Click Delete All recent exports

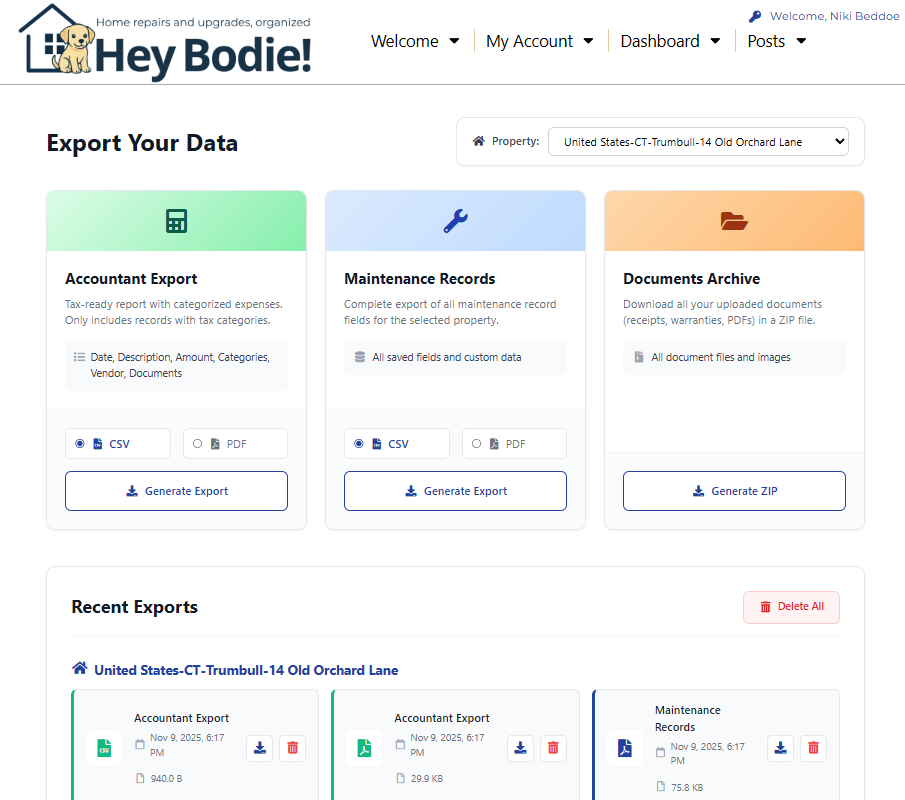791,607
